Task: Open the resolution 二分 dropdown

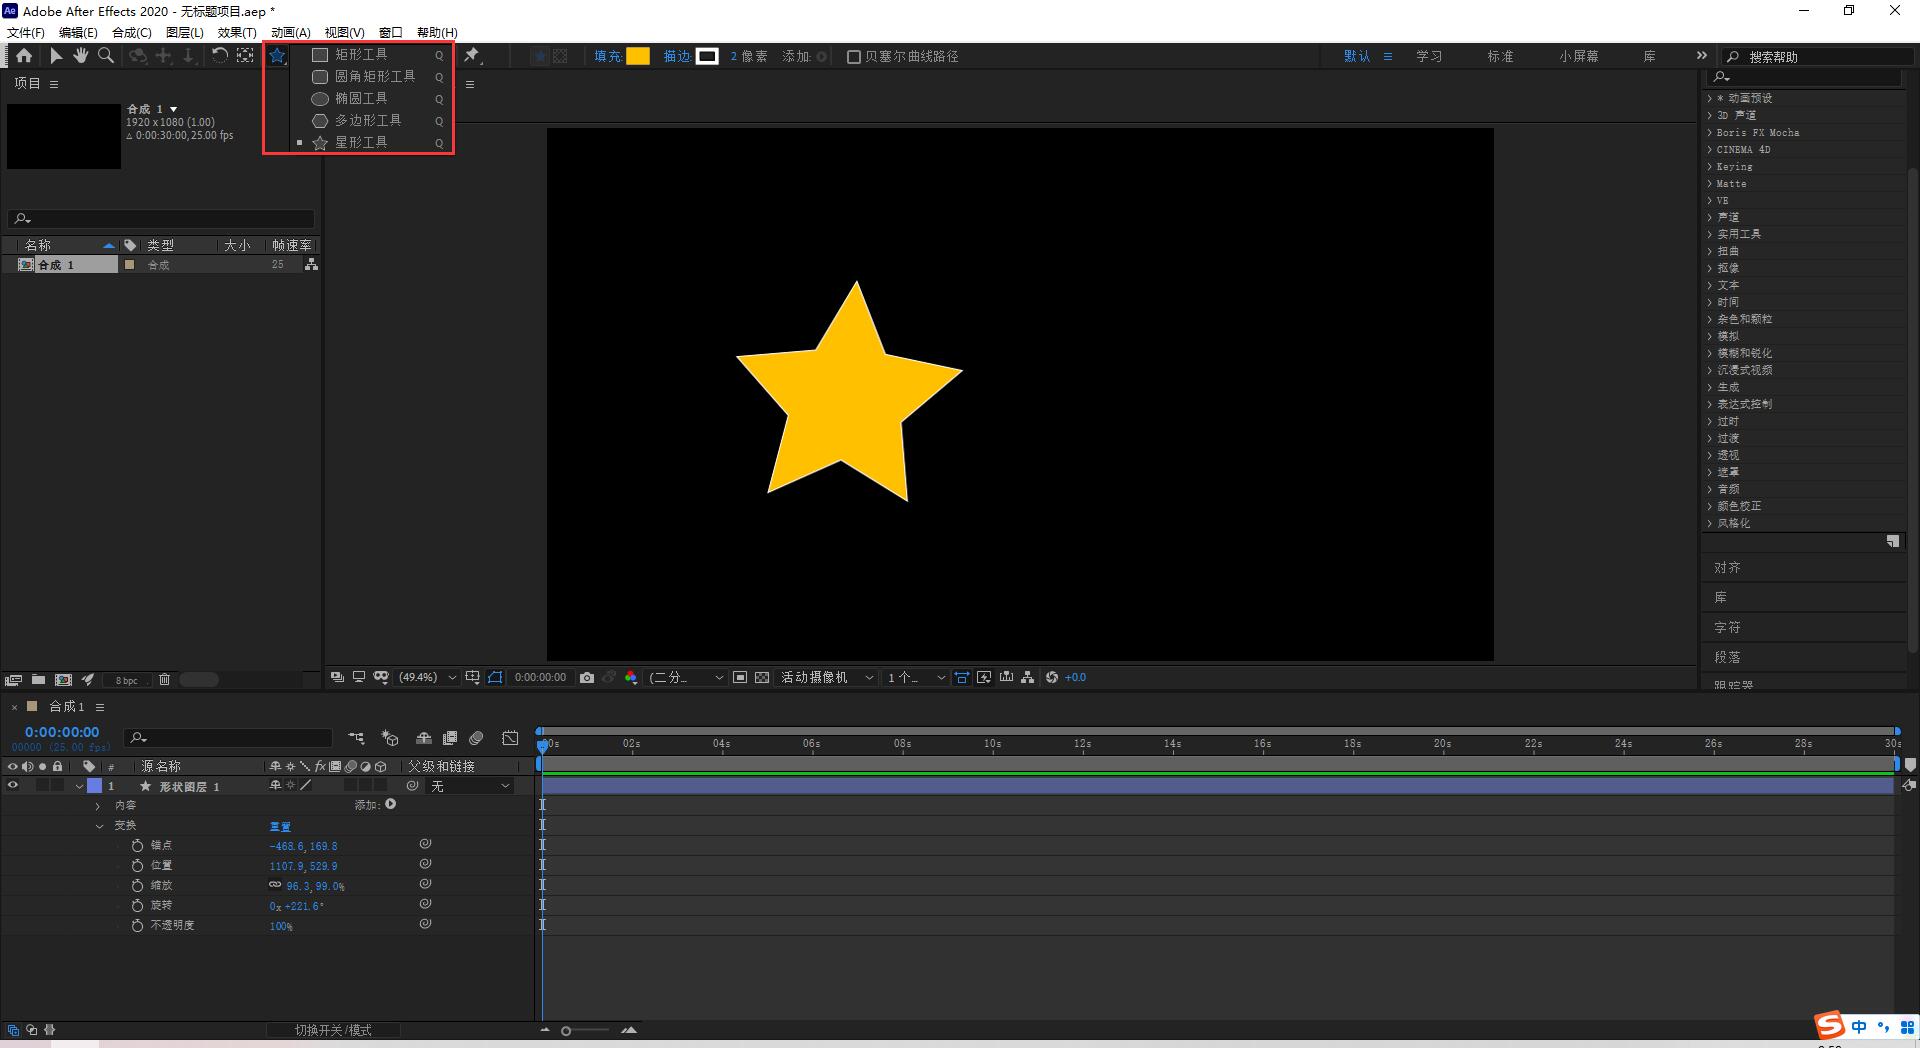Action: (686, 677)
